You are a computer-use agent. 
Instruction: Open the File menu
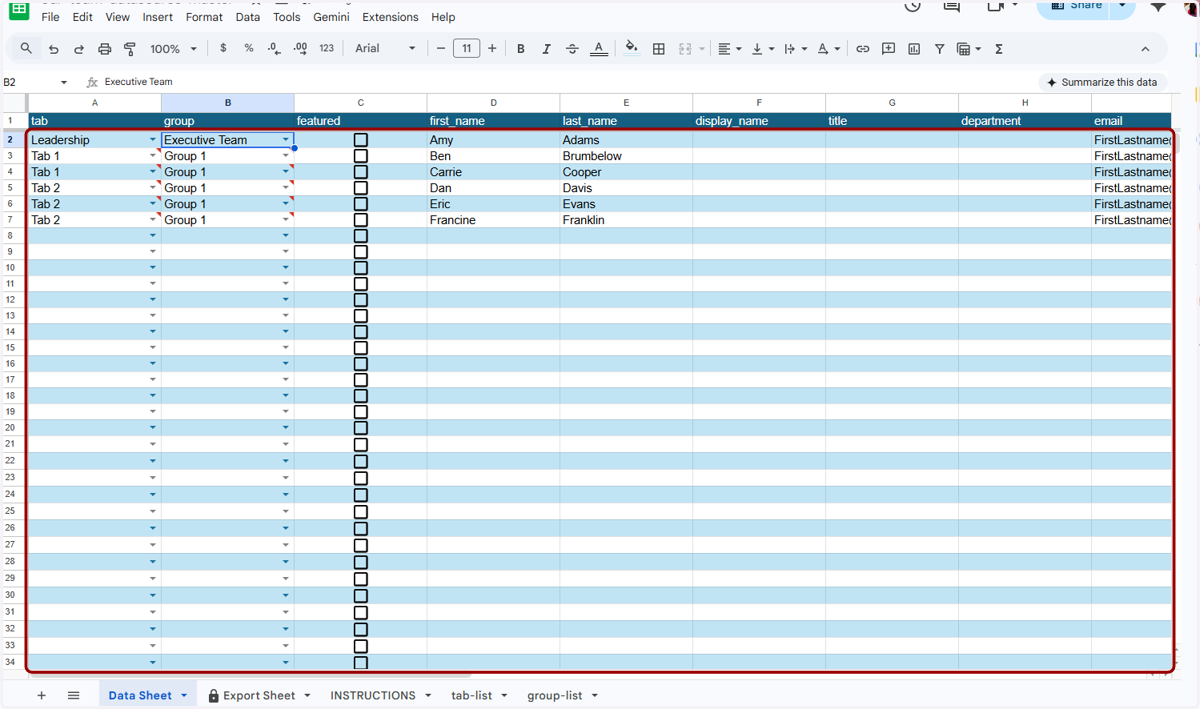pyautogui.click(x=50, y=17)
